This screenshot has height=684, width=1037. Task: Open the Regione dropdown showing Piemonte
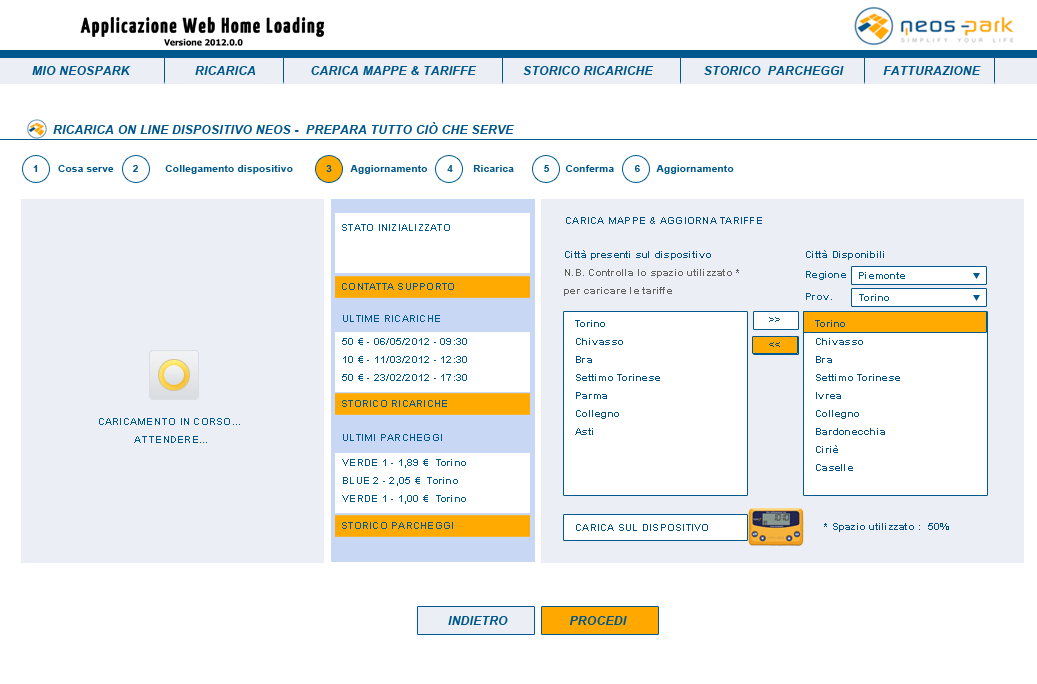[918, 276]
